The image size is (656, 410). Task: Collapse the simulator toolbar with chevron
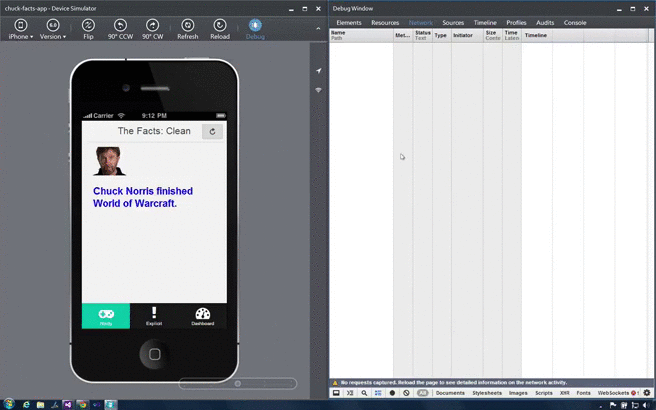click(318, 28)
